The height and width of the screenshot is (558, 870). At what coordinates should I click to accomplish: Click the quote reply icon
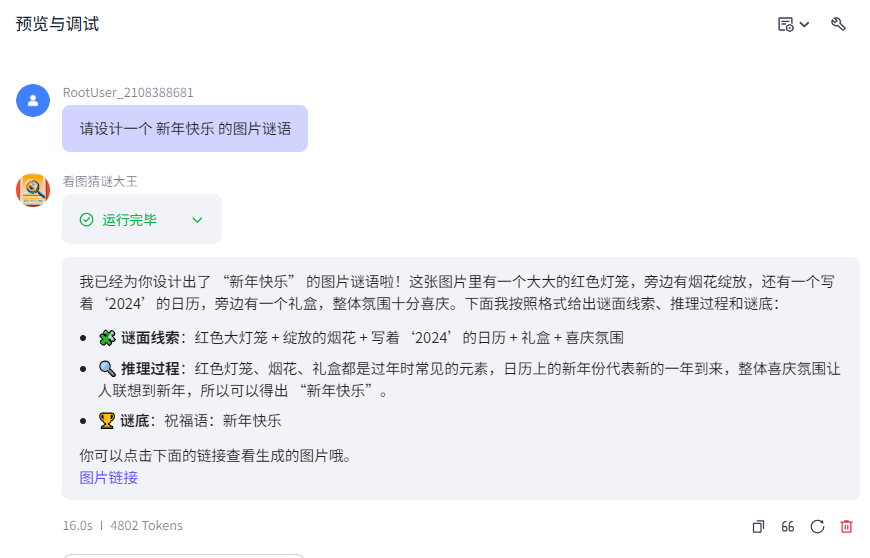(x=788, y=526)
